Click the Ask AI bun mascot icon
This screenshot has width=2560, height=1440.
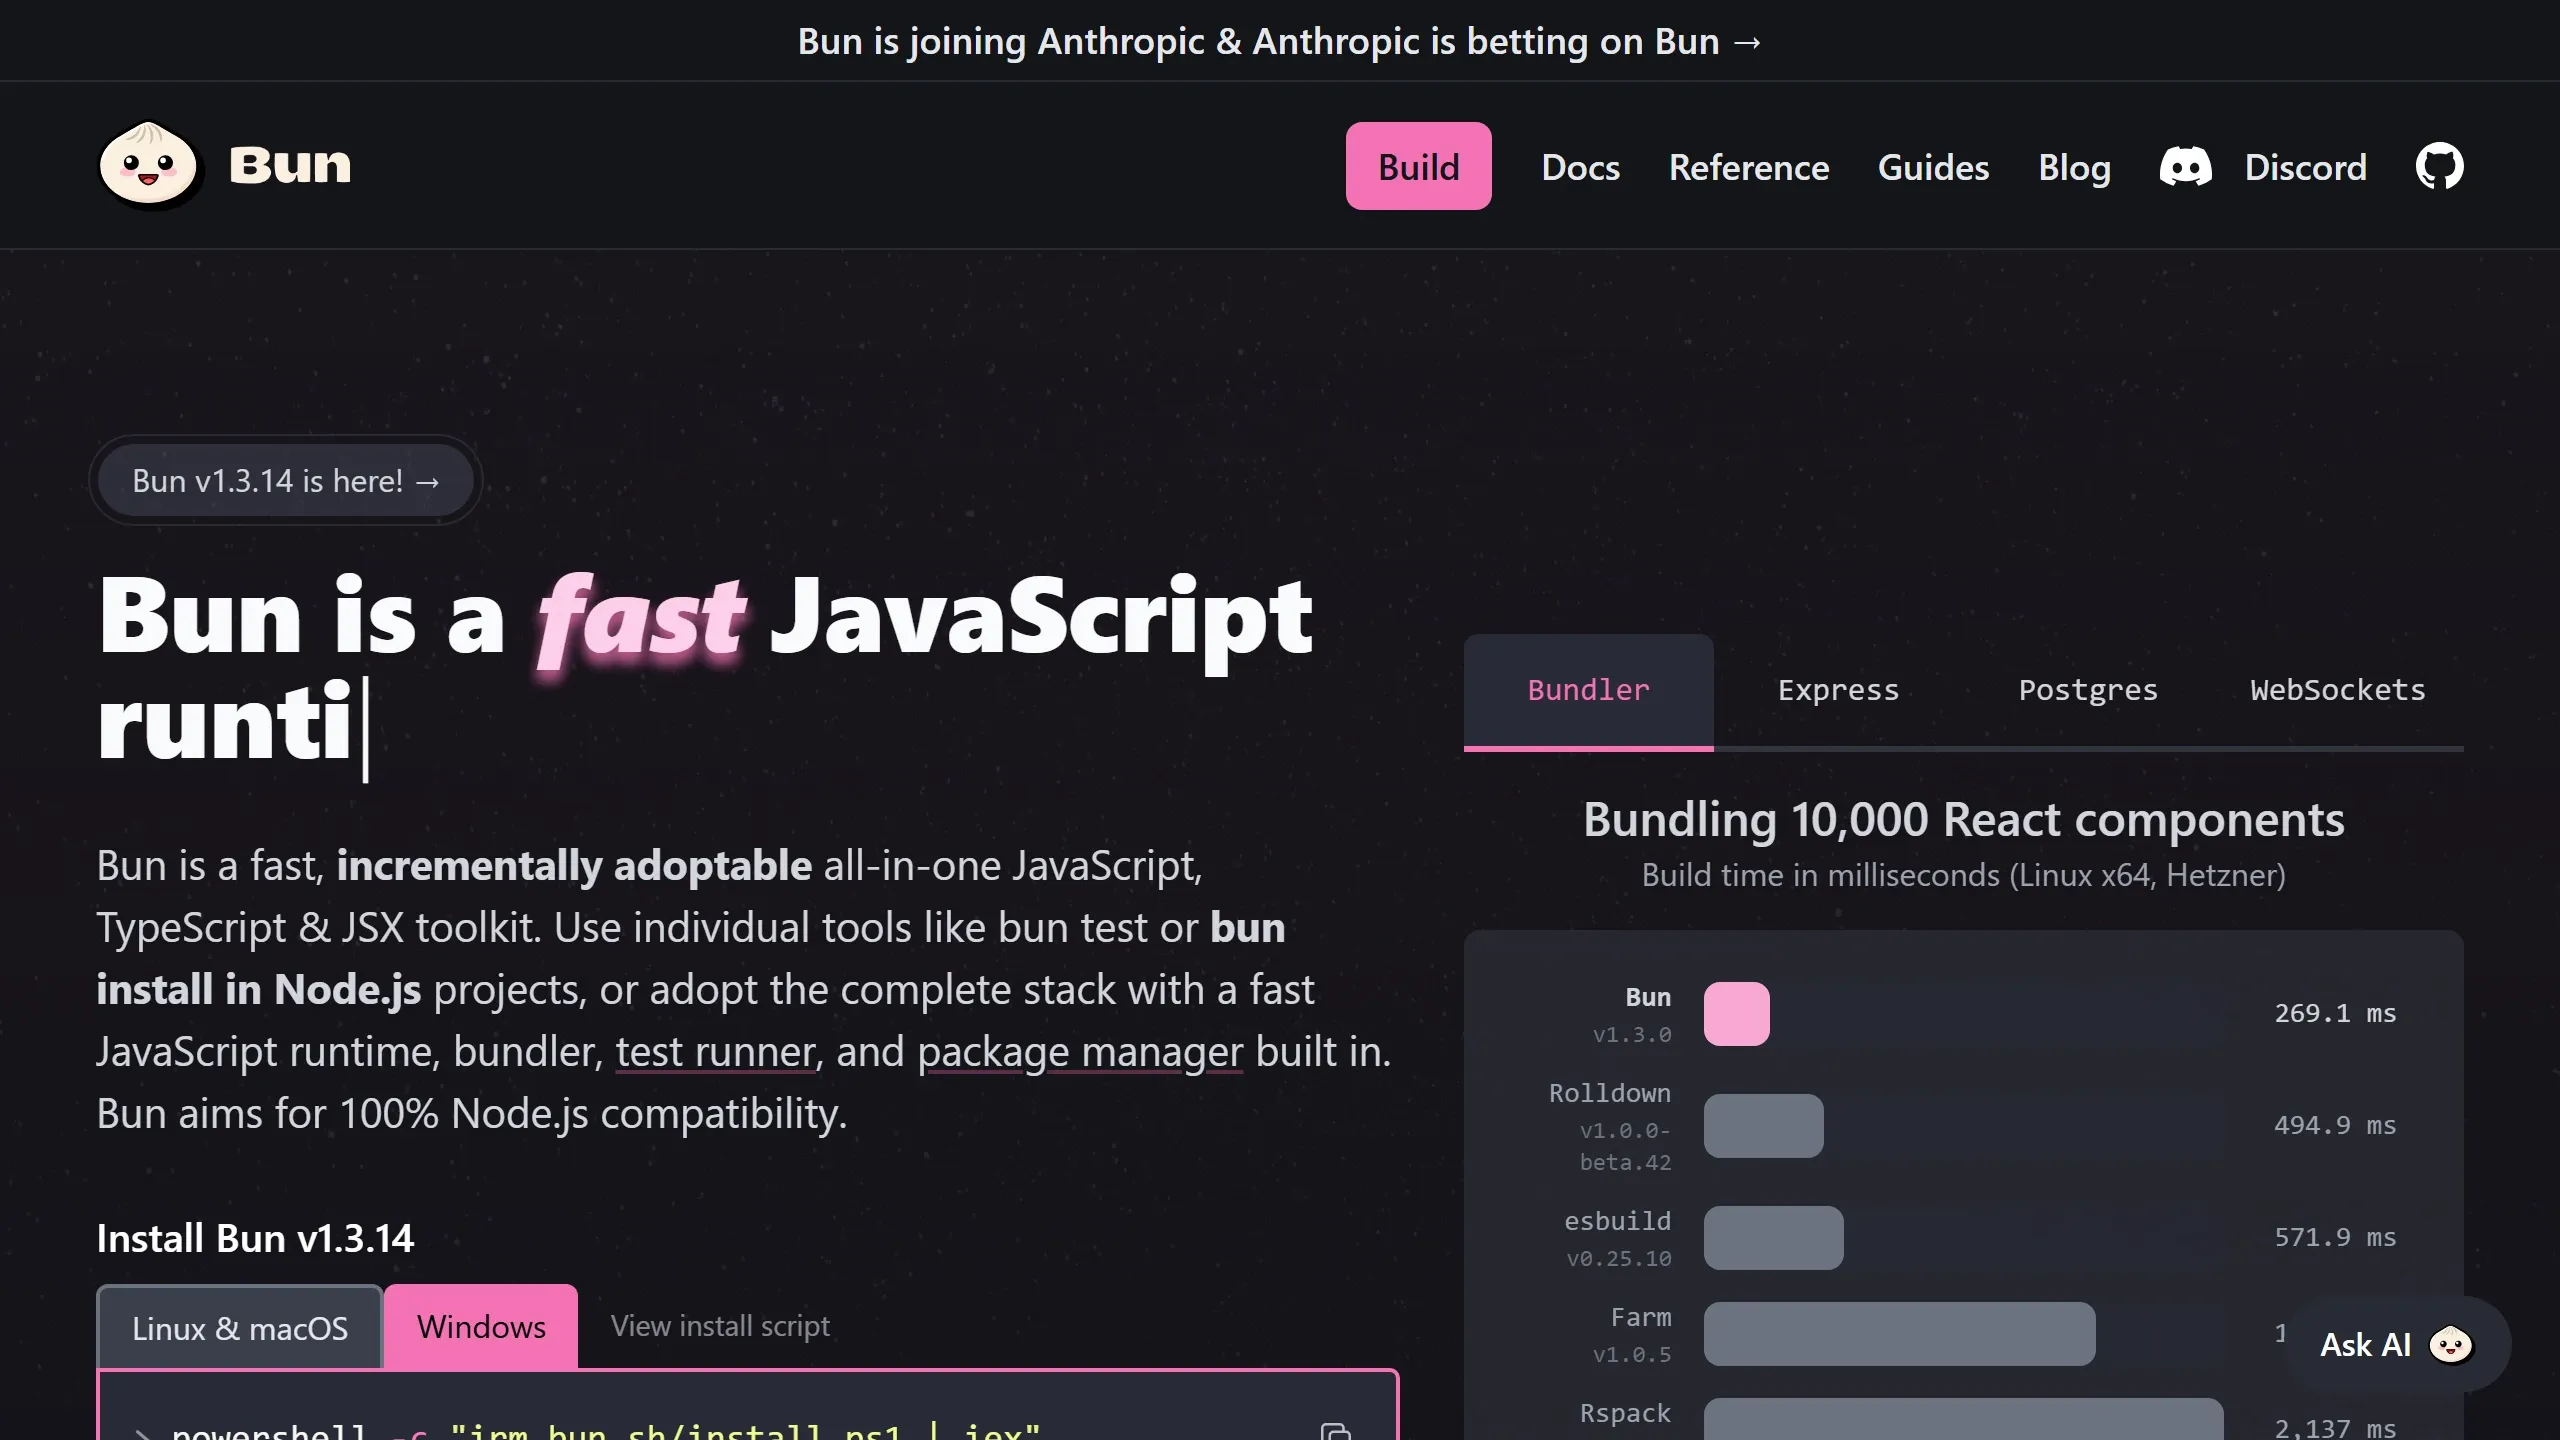[x=2451, y=1344]
